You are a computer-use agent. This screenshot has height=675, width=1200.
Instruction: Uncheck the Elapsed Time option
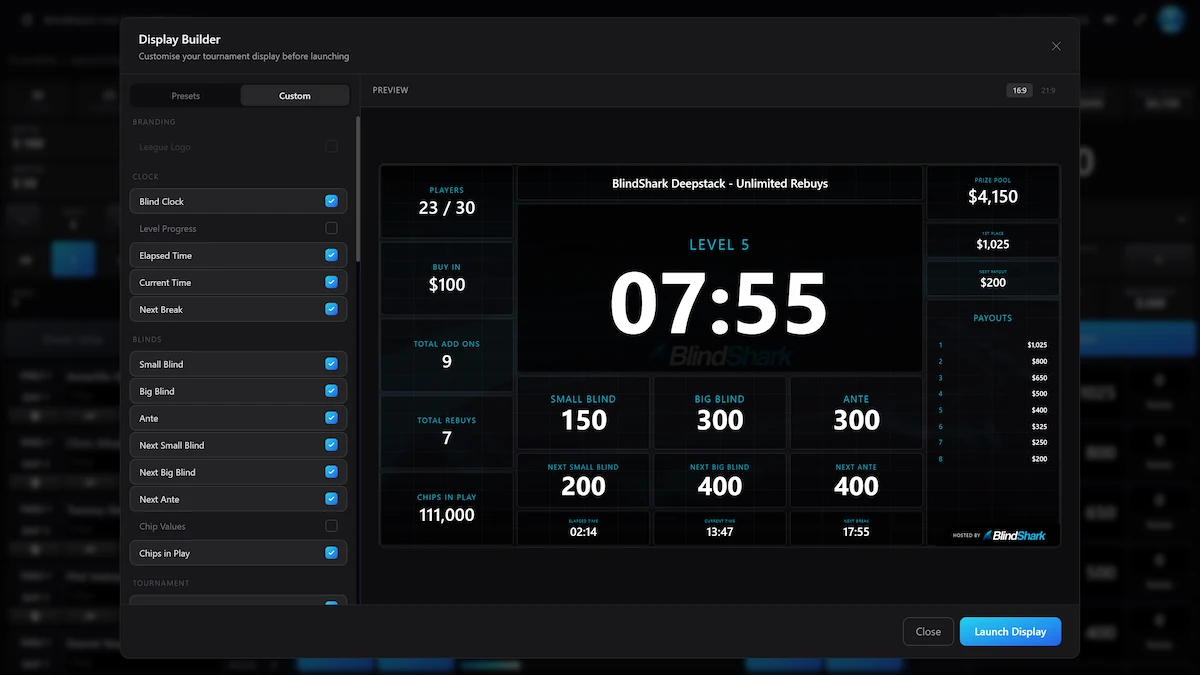coord(331,255)
